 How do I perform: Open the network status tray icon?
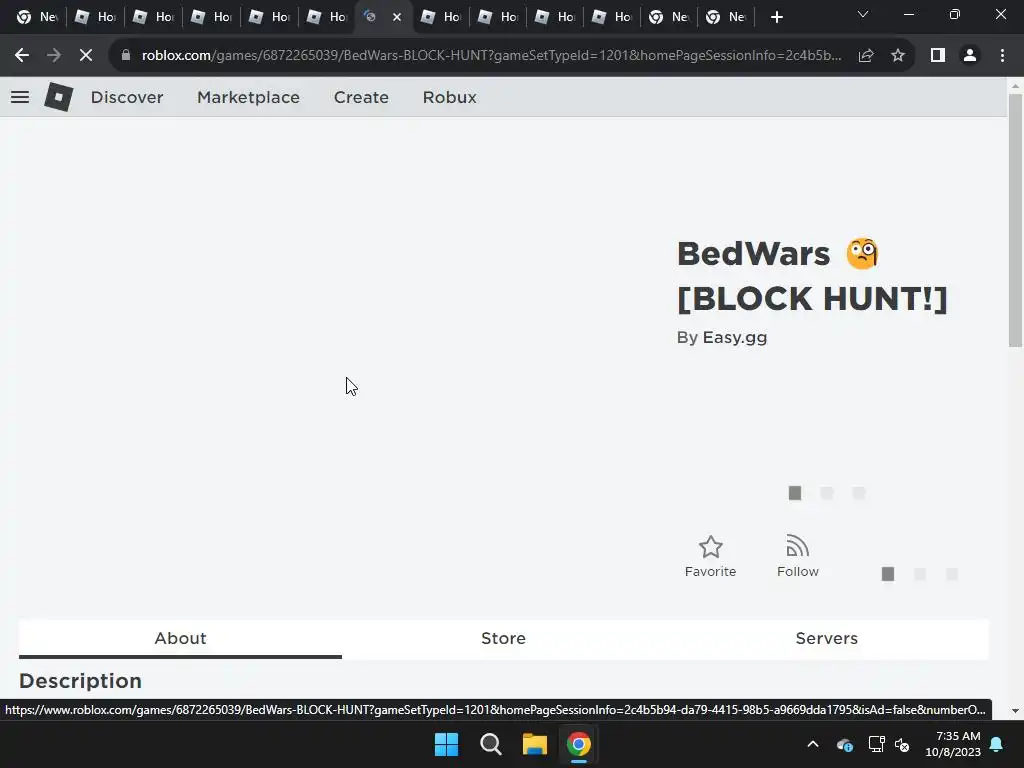click(876, 744)
